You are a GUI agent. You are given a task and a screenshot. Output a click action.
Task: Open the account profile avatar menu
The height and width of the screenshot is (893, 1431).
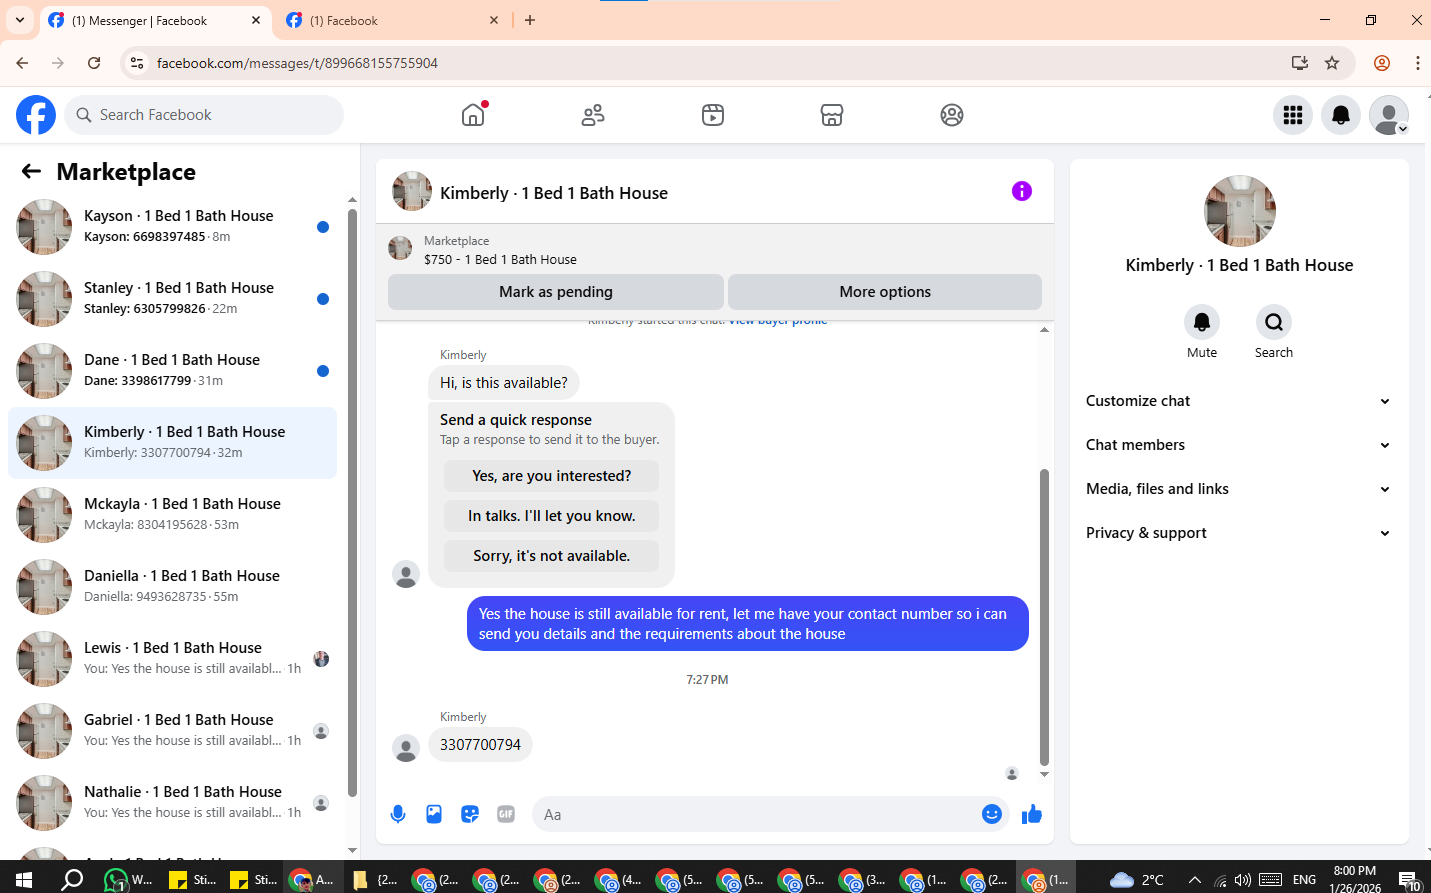[1389, 115]
